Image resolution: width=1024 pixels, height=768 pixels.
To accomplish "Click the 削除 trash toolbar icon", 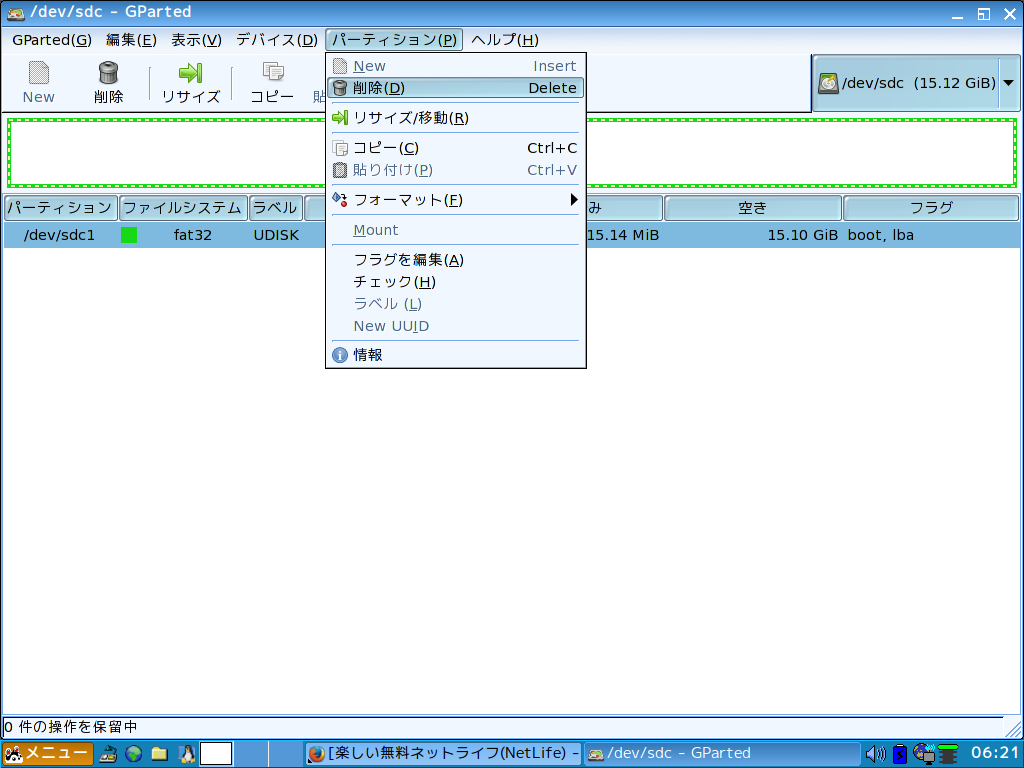I will click(108, 72).
